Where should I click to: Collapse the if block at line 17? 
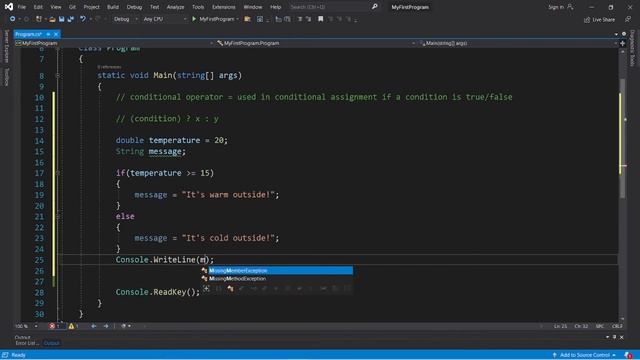(58, 173)
